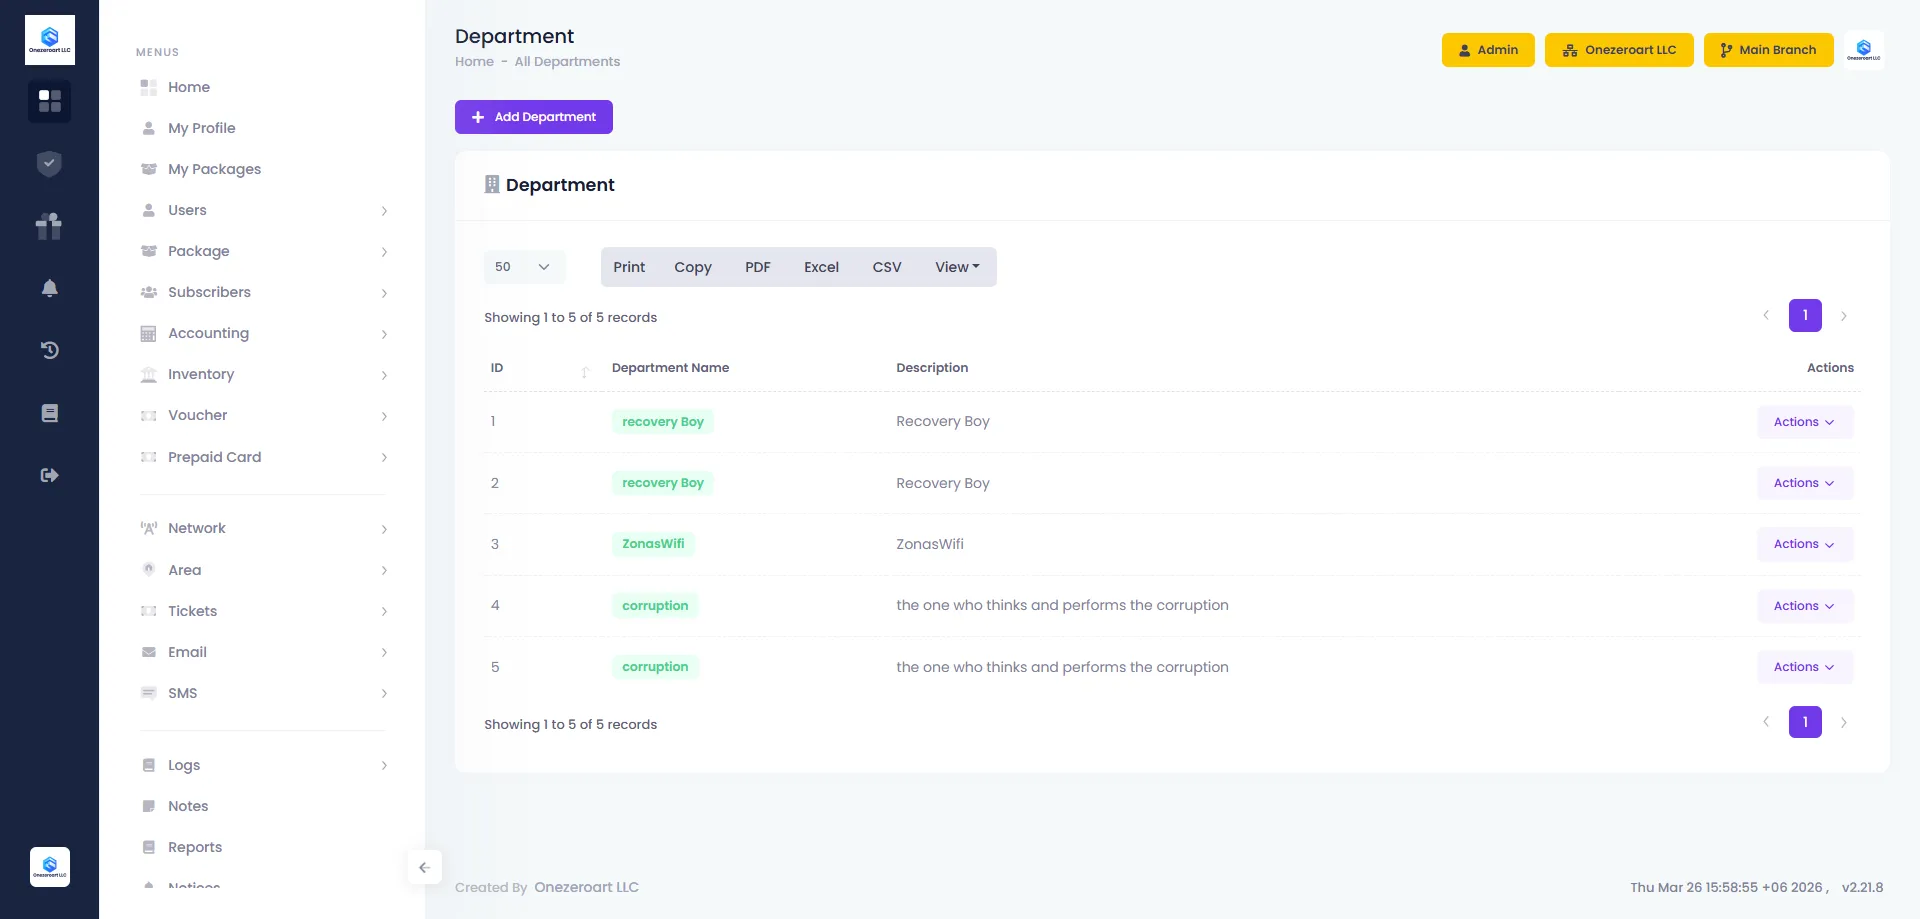
Task: Click the Add Department button
Action: coord(533,117)
